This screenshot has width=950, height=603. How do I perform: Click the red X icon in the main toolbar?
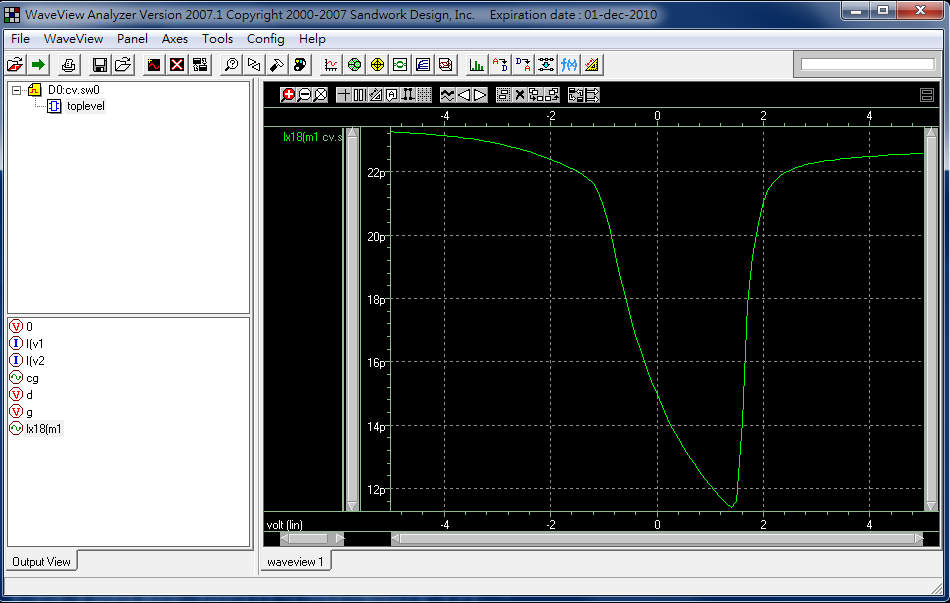point(177,65)
